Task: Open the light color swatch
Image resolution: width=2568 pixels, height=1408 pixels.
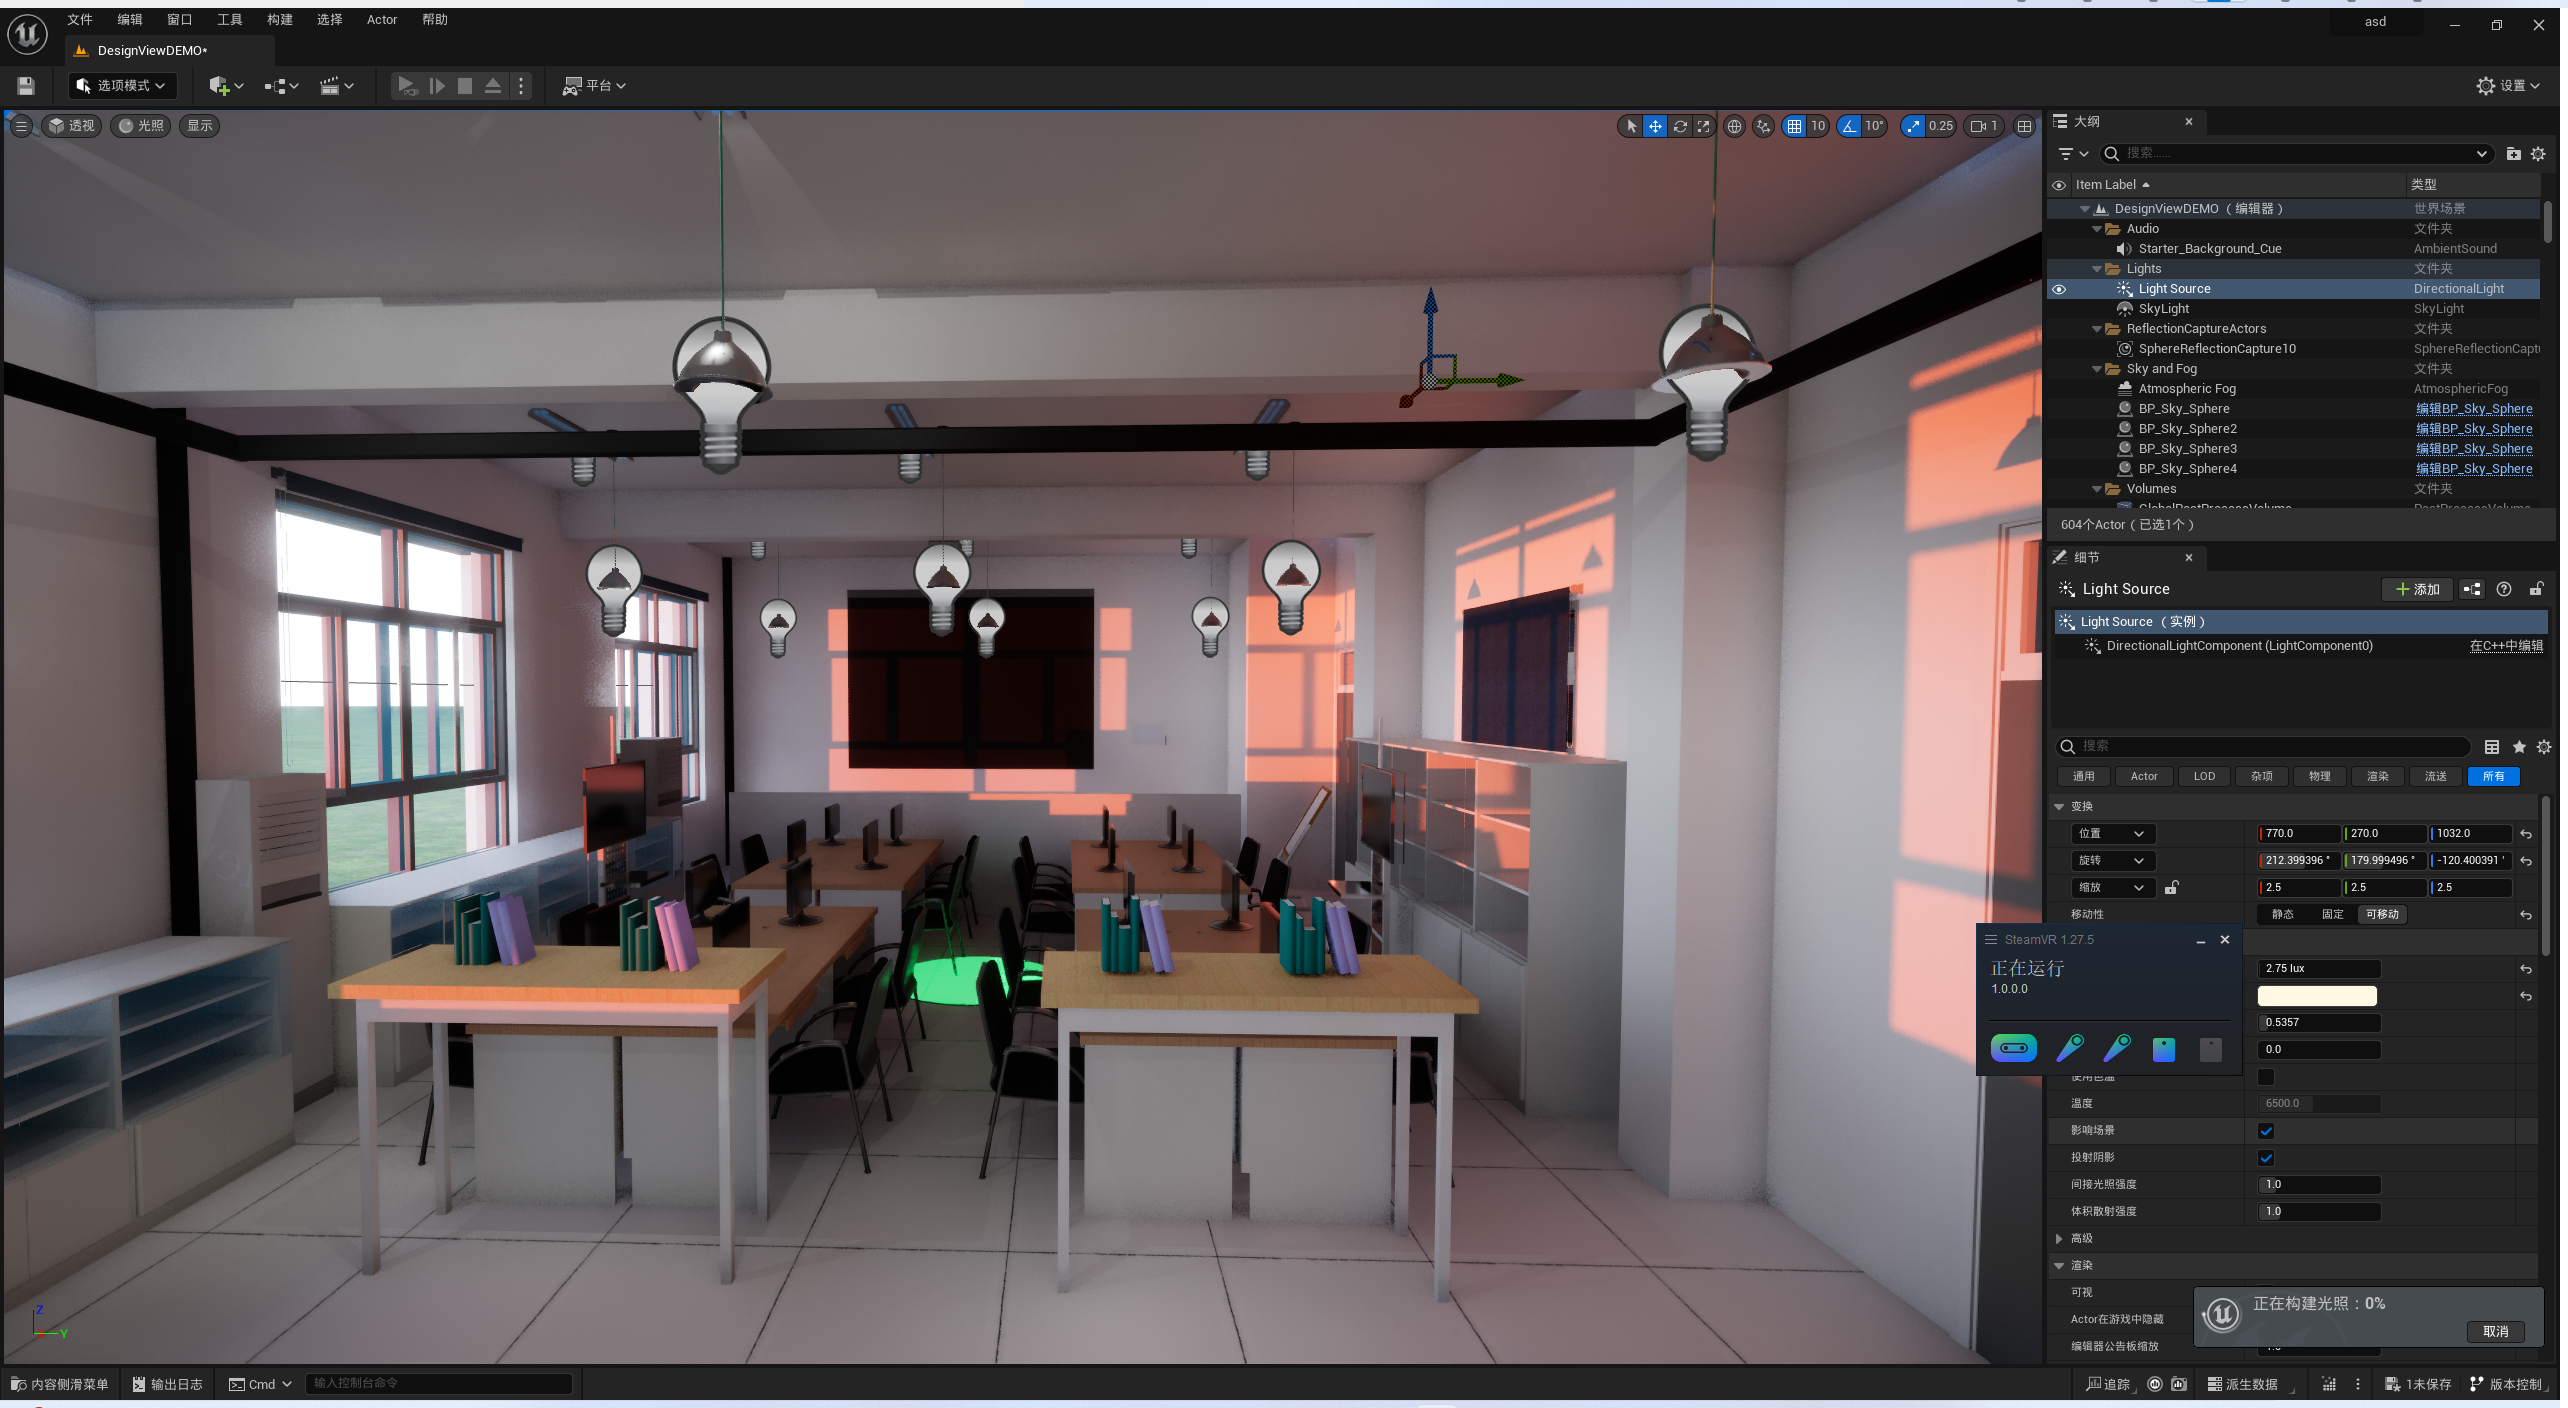Action: (x=2317, y=996)
